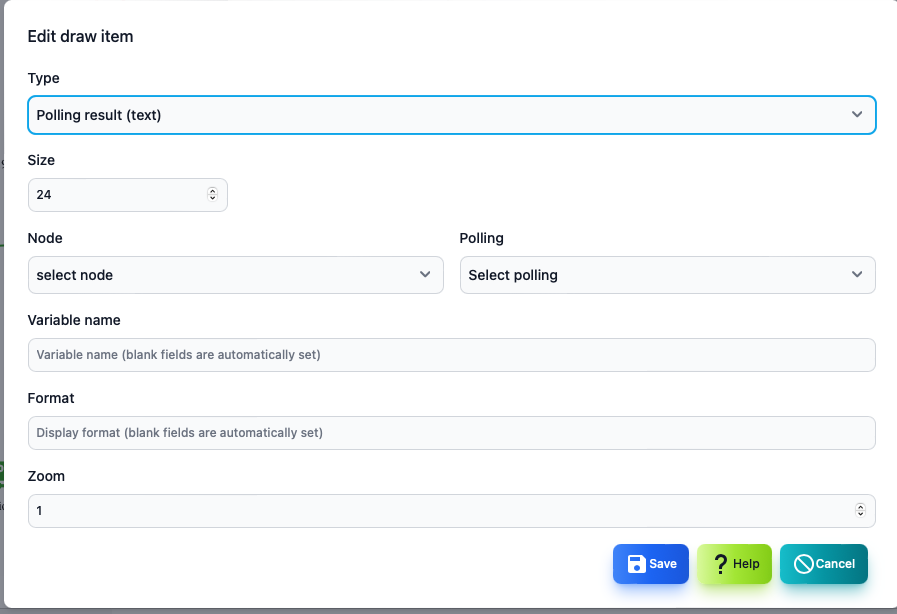Click the prohibition circle icon on Cancel
The image size is (897, 614).
pyautogui.click(x=803, y=564)
